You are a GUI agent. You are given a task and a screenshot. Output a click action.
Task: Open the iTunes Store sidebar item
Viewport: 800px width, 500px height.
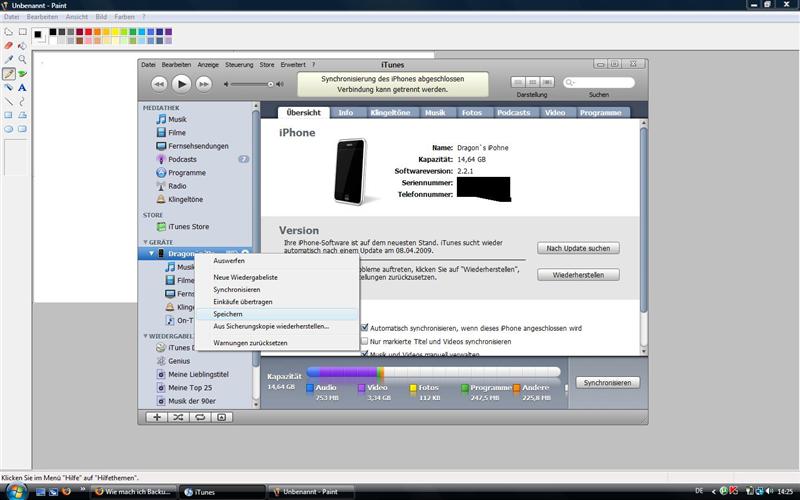(x=187, y=226)
